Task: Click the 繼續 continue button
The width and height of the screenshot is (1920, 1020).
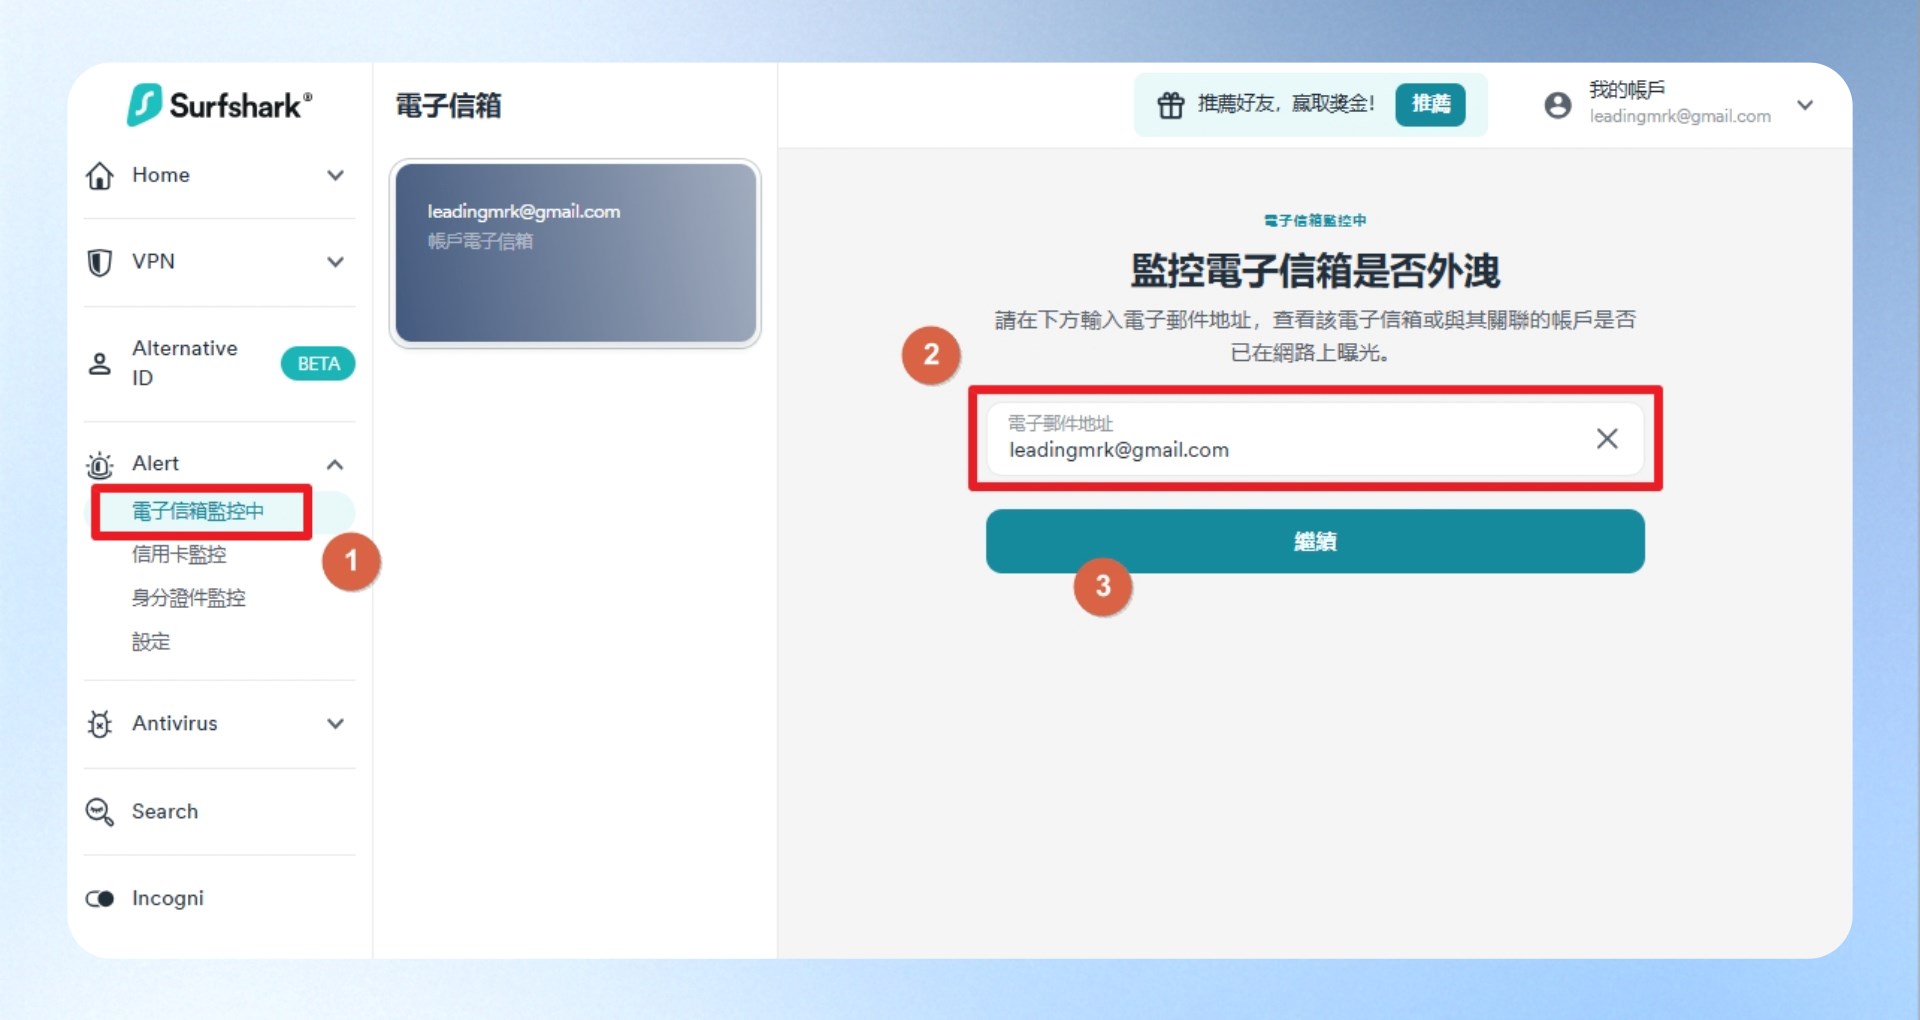Action: [1315, 542]
